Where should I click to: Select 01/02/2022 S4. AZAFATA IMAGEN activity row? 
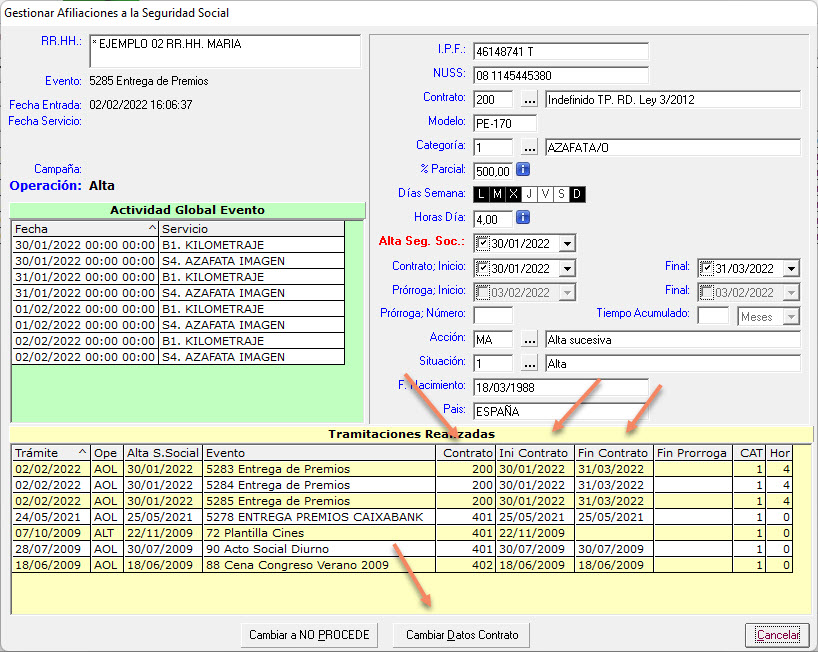point(178,325)
